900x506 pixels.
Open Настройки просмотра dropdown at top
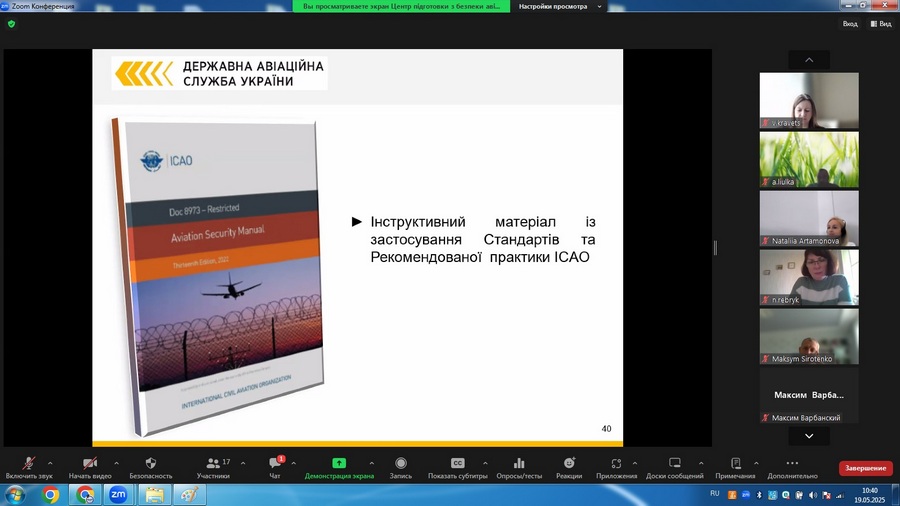[560, 6]
